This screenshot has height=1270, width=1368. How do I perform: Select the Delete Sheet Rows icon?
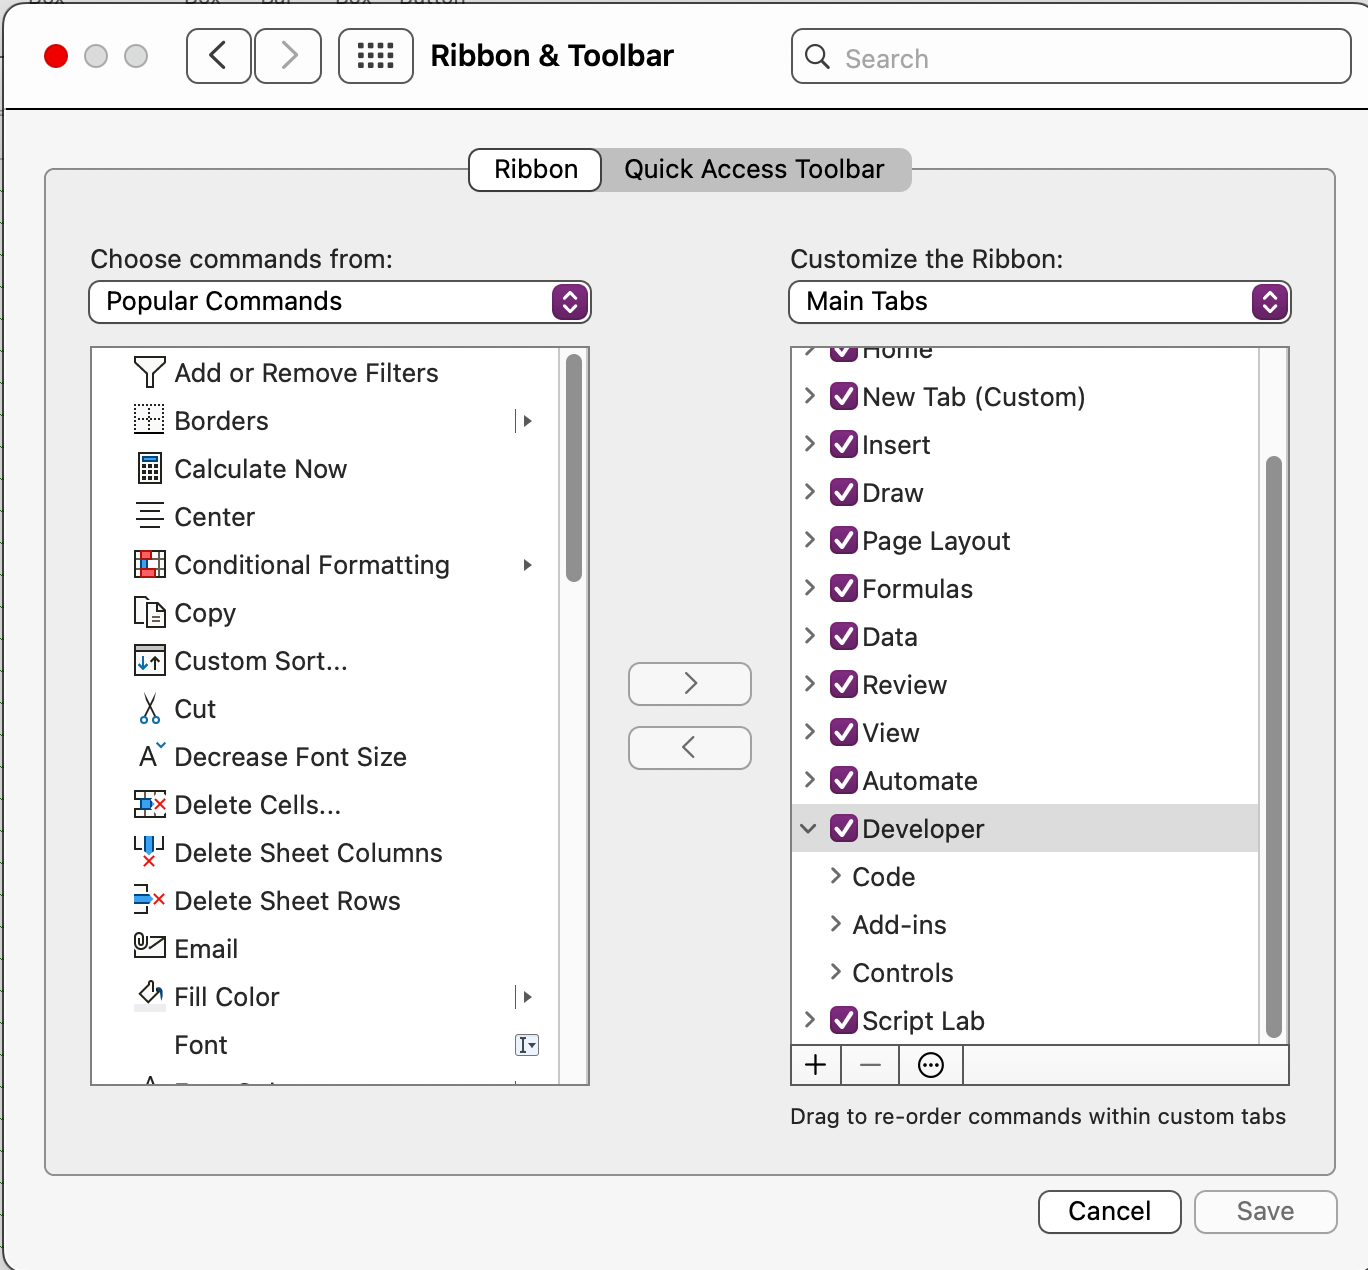(149, 900)
